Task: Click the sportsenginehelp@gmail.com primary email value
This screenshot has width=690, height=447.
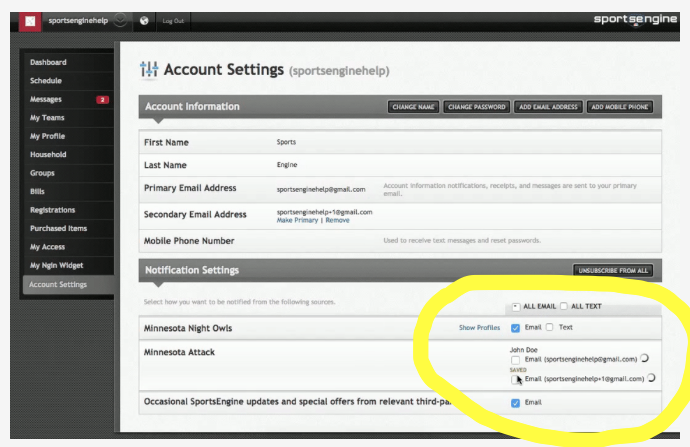Action: (321, 189)
